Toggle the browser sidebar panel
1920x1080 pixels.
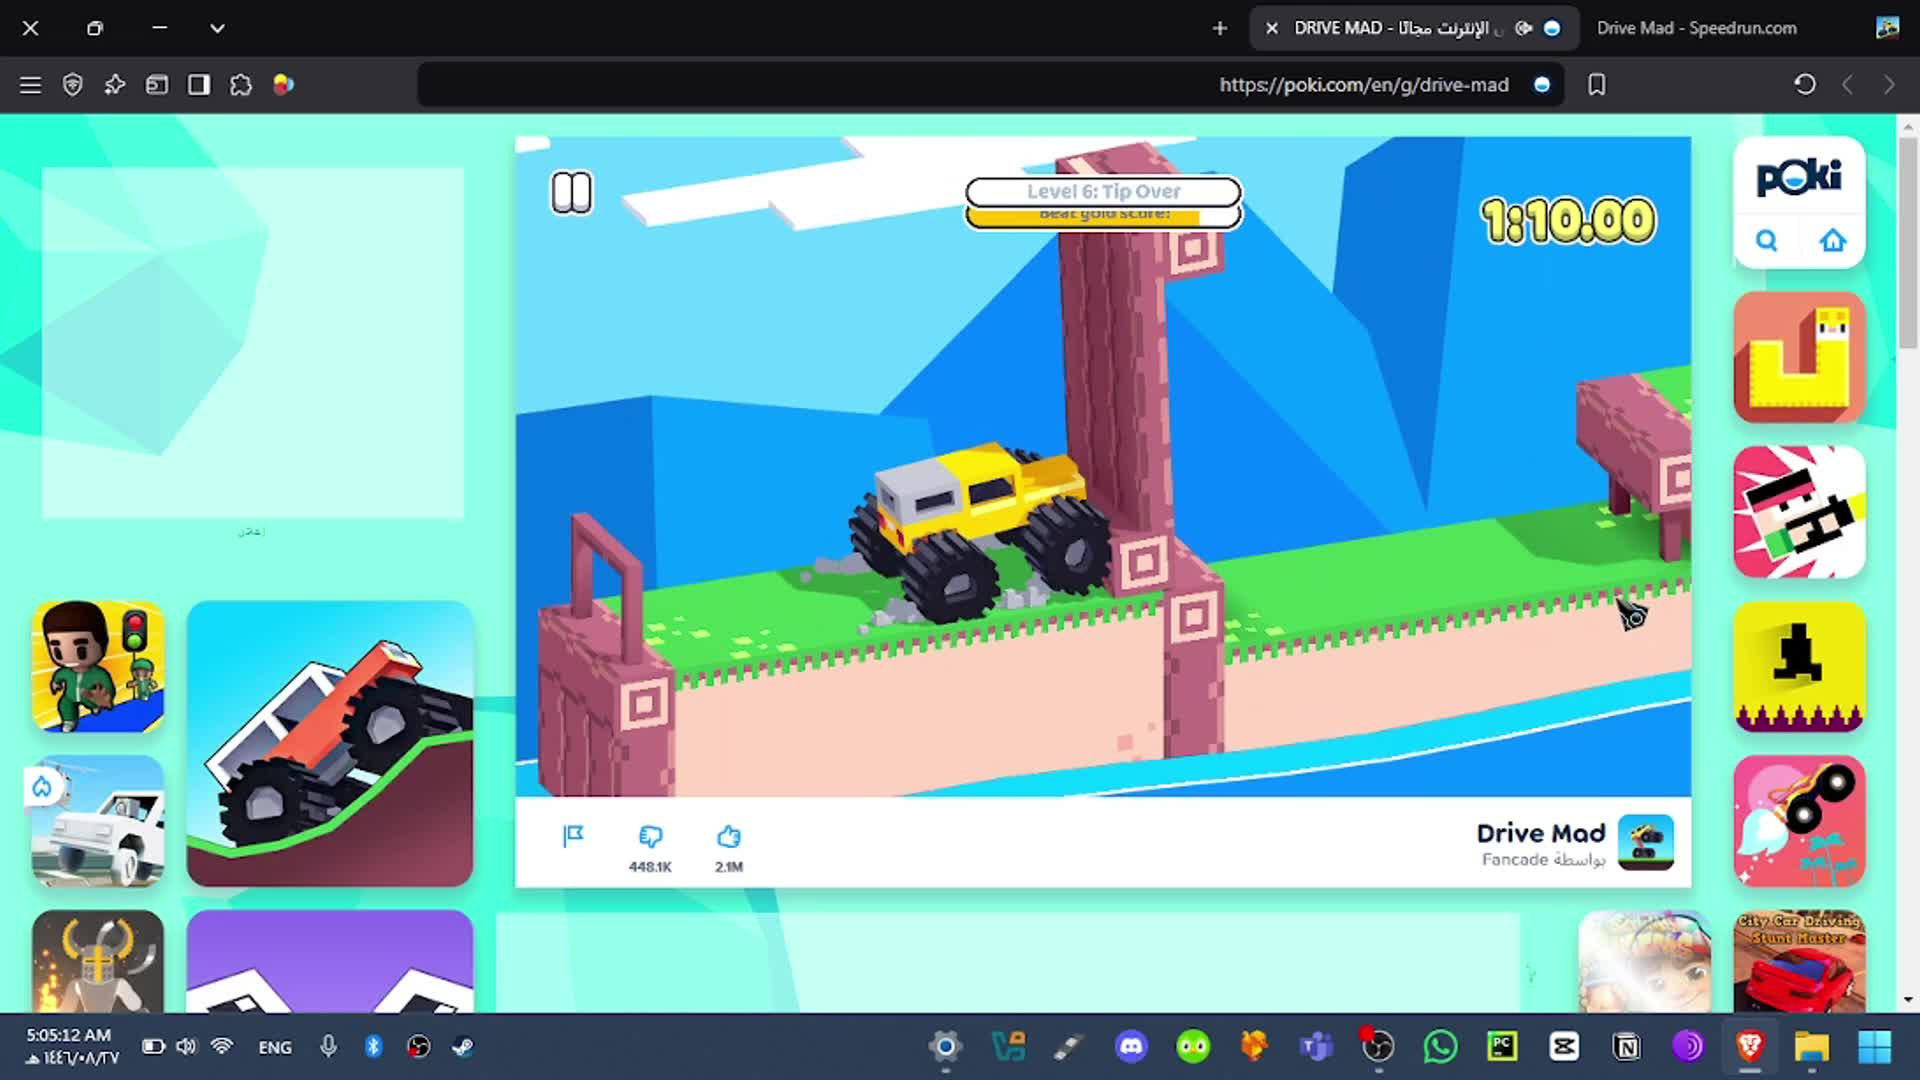pos(199,85)
